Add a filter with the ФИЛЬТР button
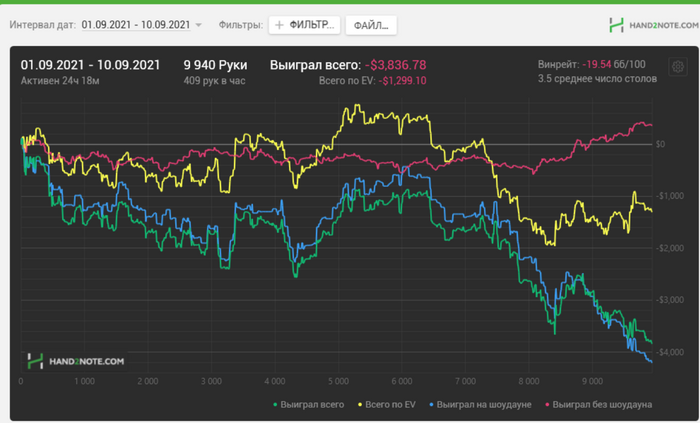700x423 pixels. (x=304, y=25)
